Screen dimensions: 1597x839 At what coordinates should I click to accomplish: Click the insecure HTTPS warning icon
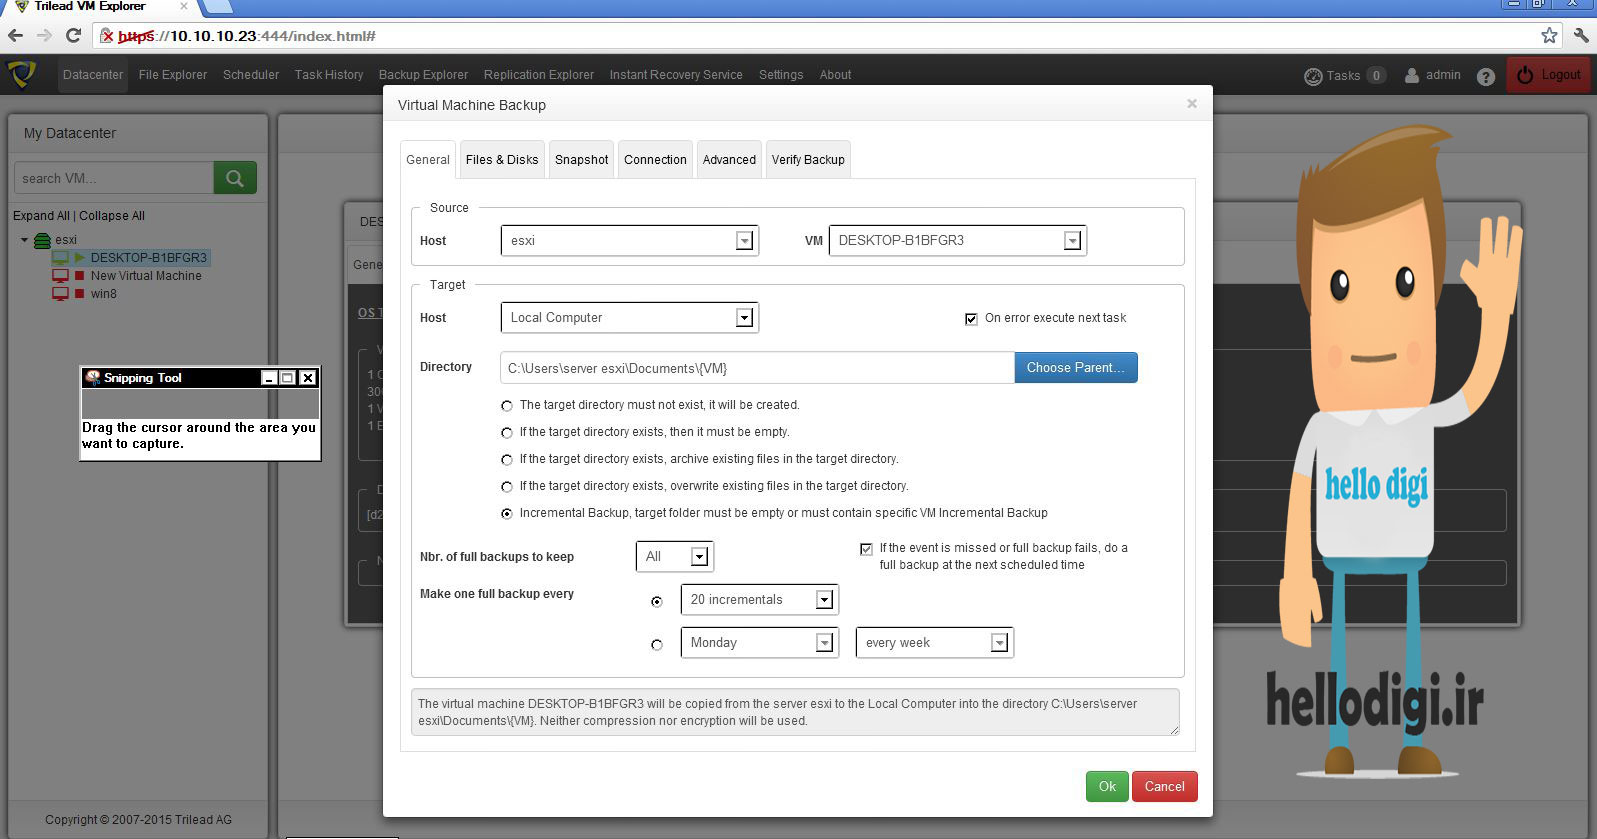coord(107,36)
